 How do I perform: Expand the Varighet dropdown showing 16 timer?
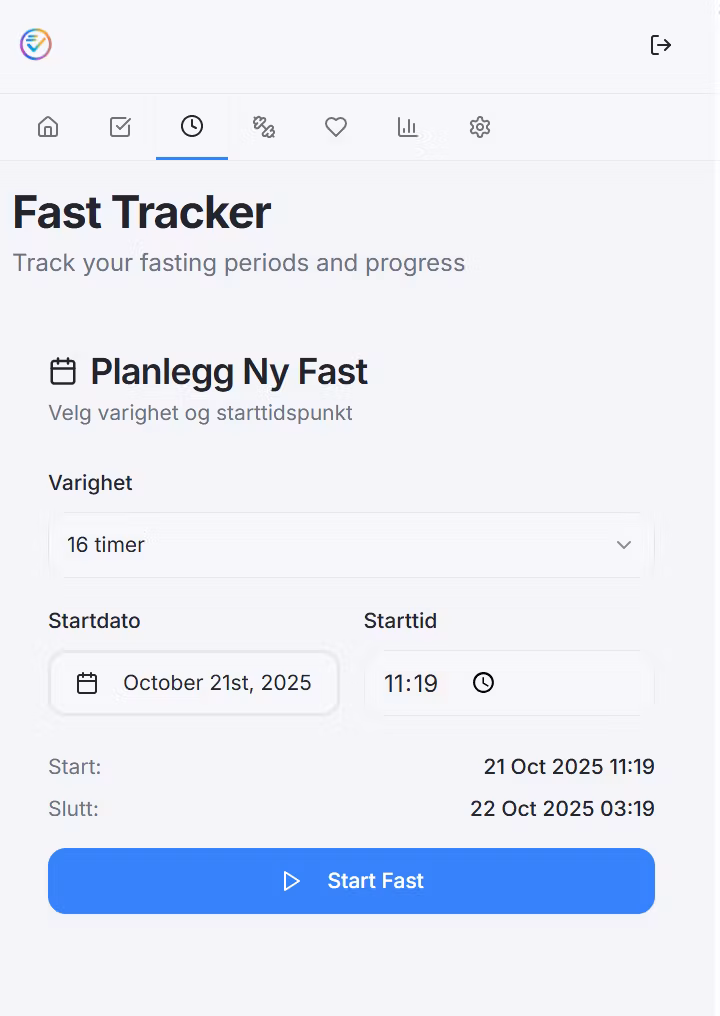[351, 545]
